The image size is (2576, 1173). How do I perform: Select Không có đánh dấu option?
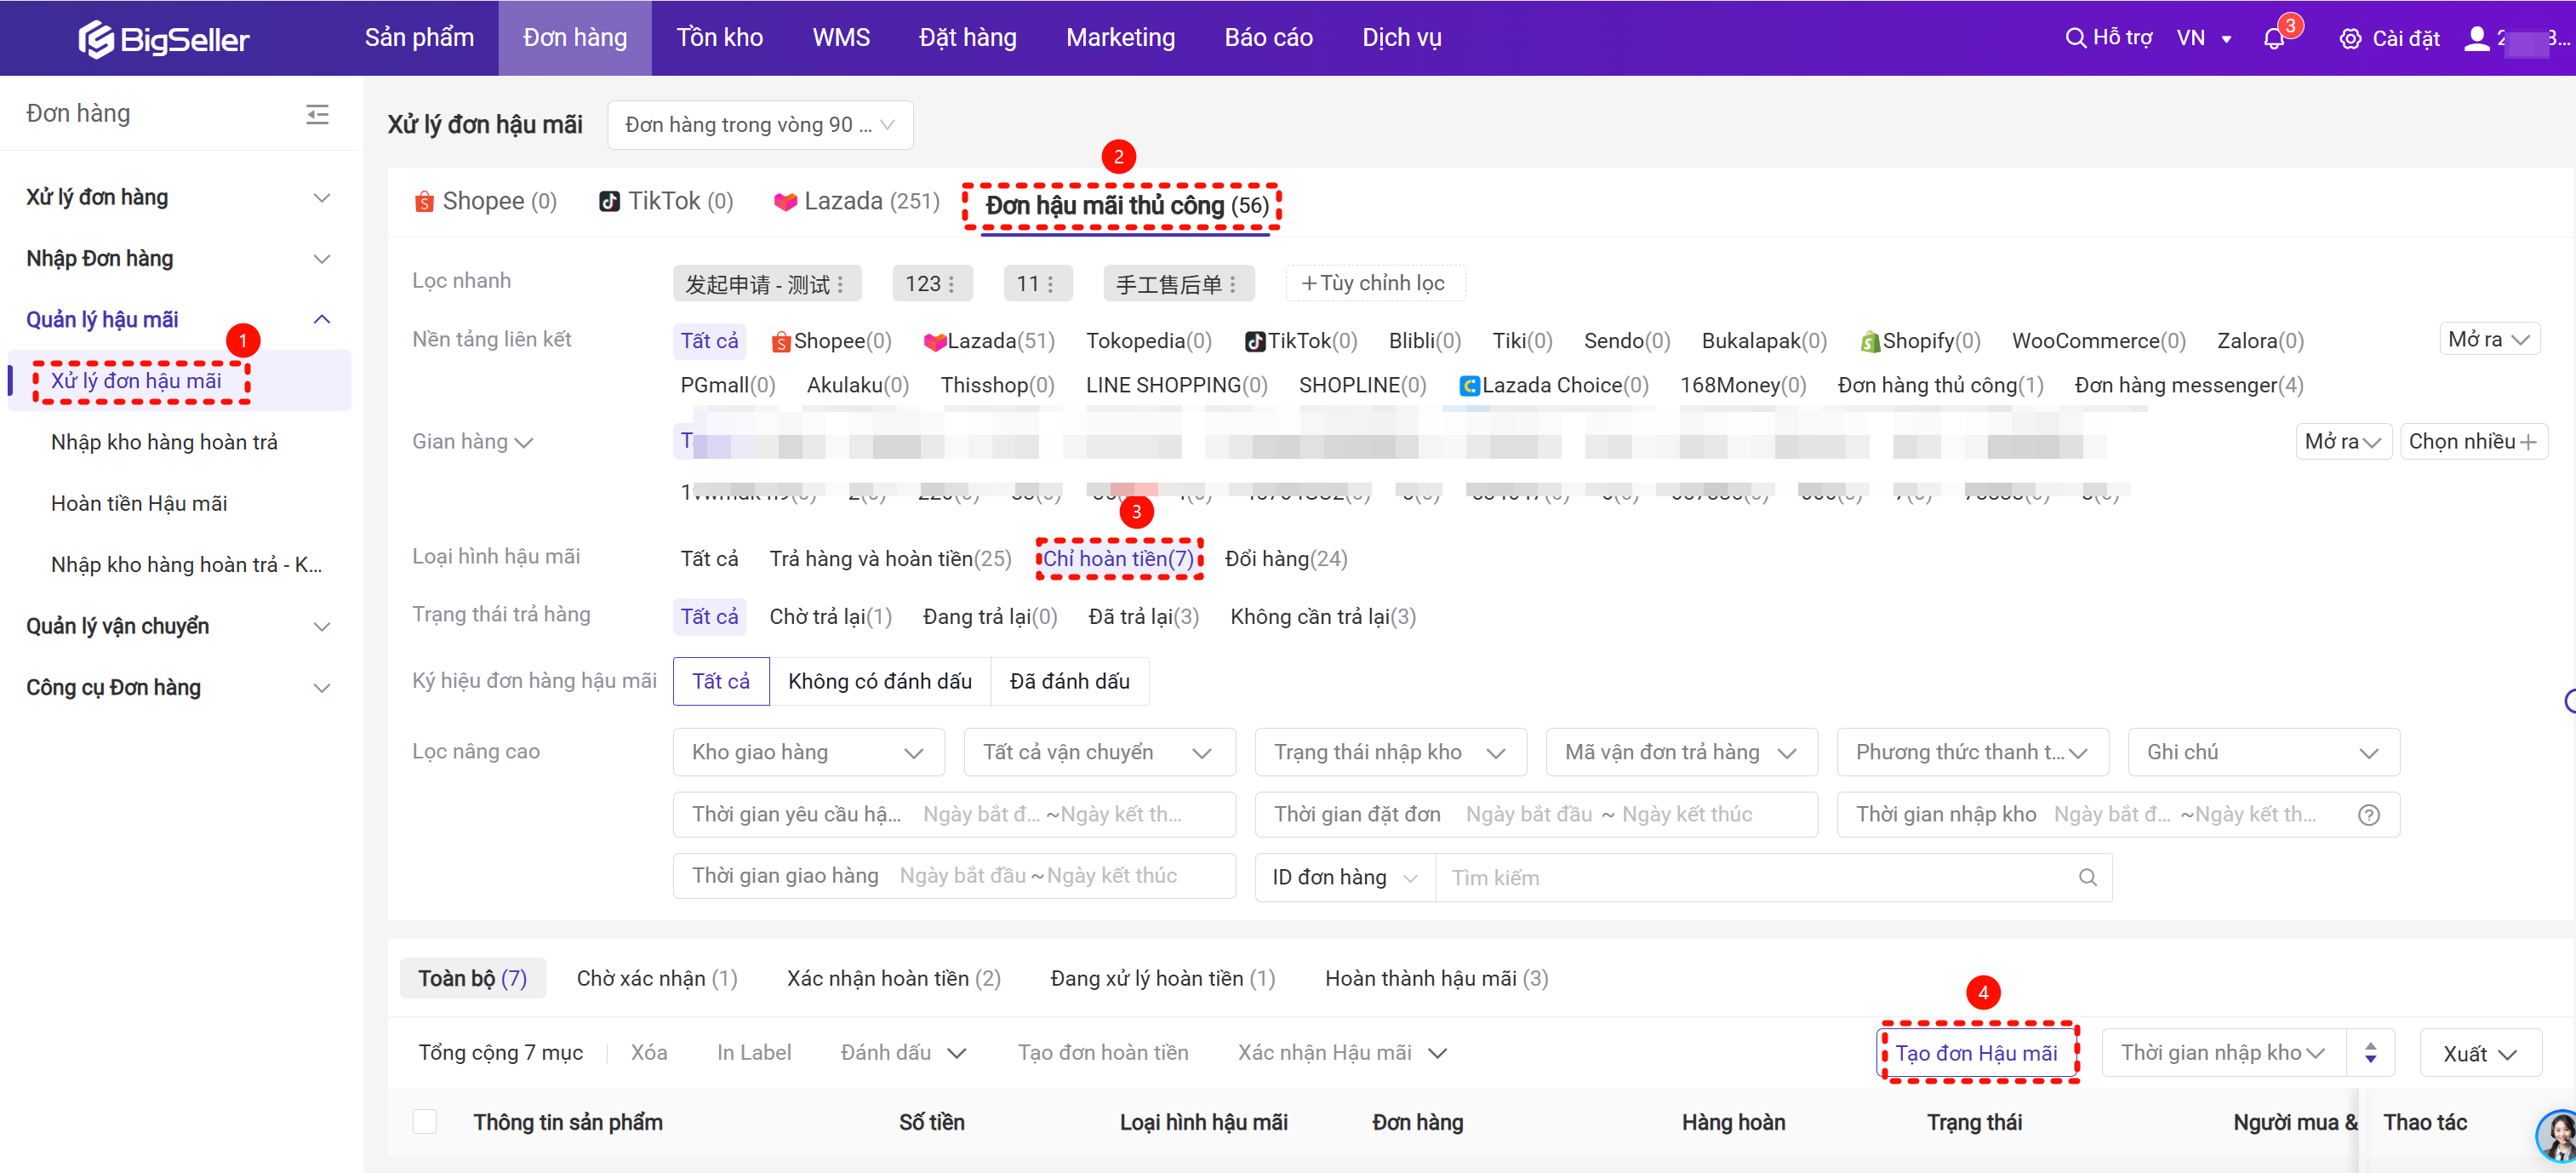pyautogui.click(x=879, y=681)
